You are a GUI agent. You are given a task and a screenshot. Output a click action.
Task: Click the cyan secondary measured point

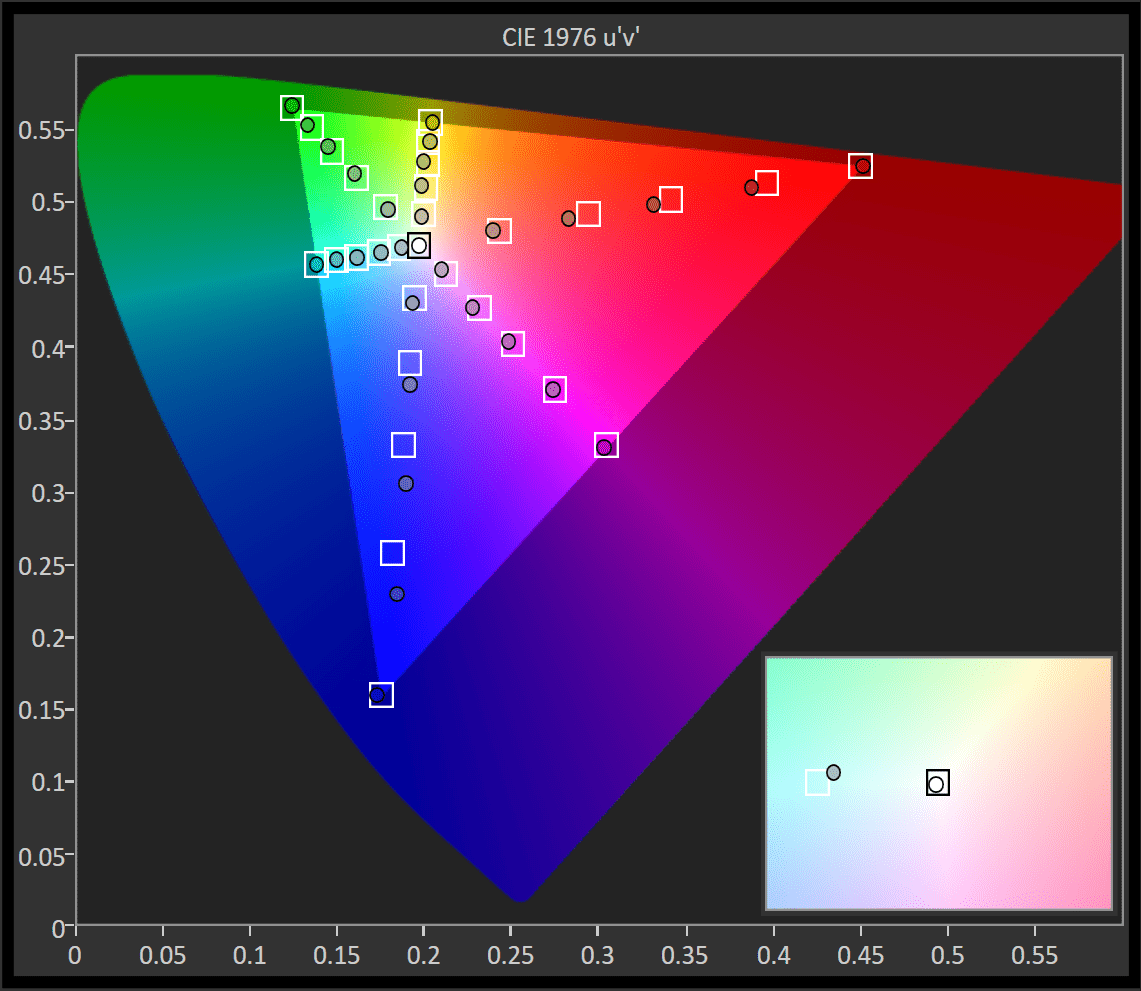click(x=317, y=265)
